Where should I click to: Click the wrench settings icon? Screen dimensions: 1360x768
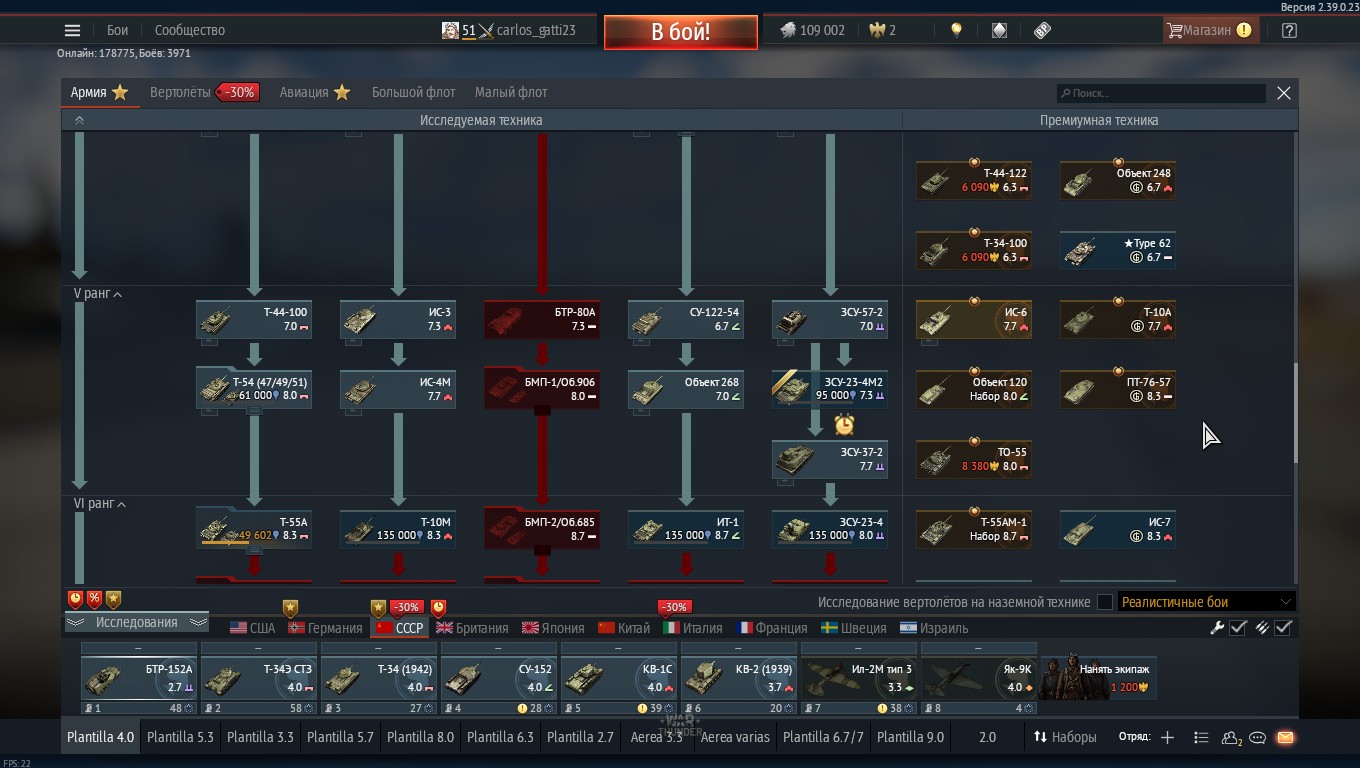pyautogui.click(x=1217, y=628)
